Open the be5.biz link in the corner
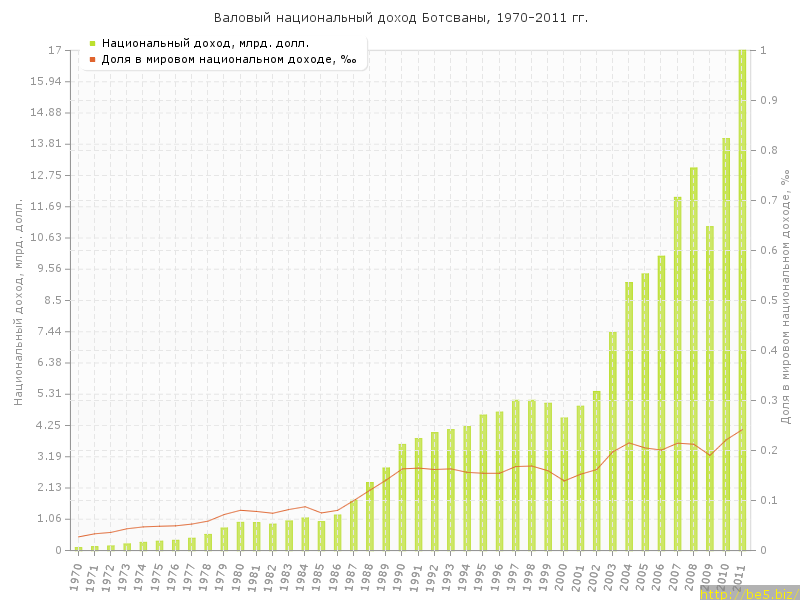The image size is (800, 600). (748, 594)
